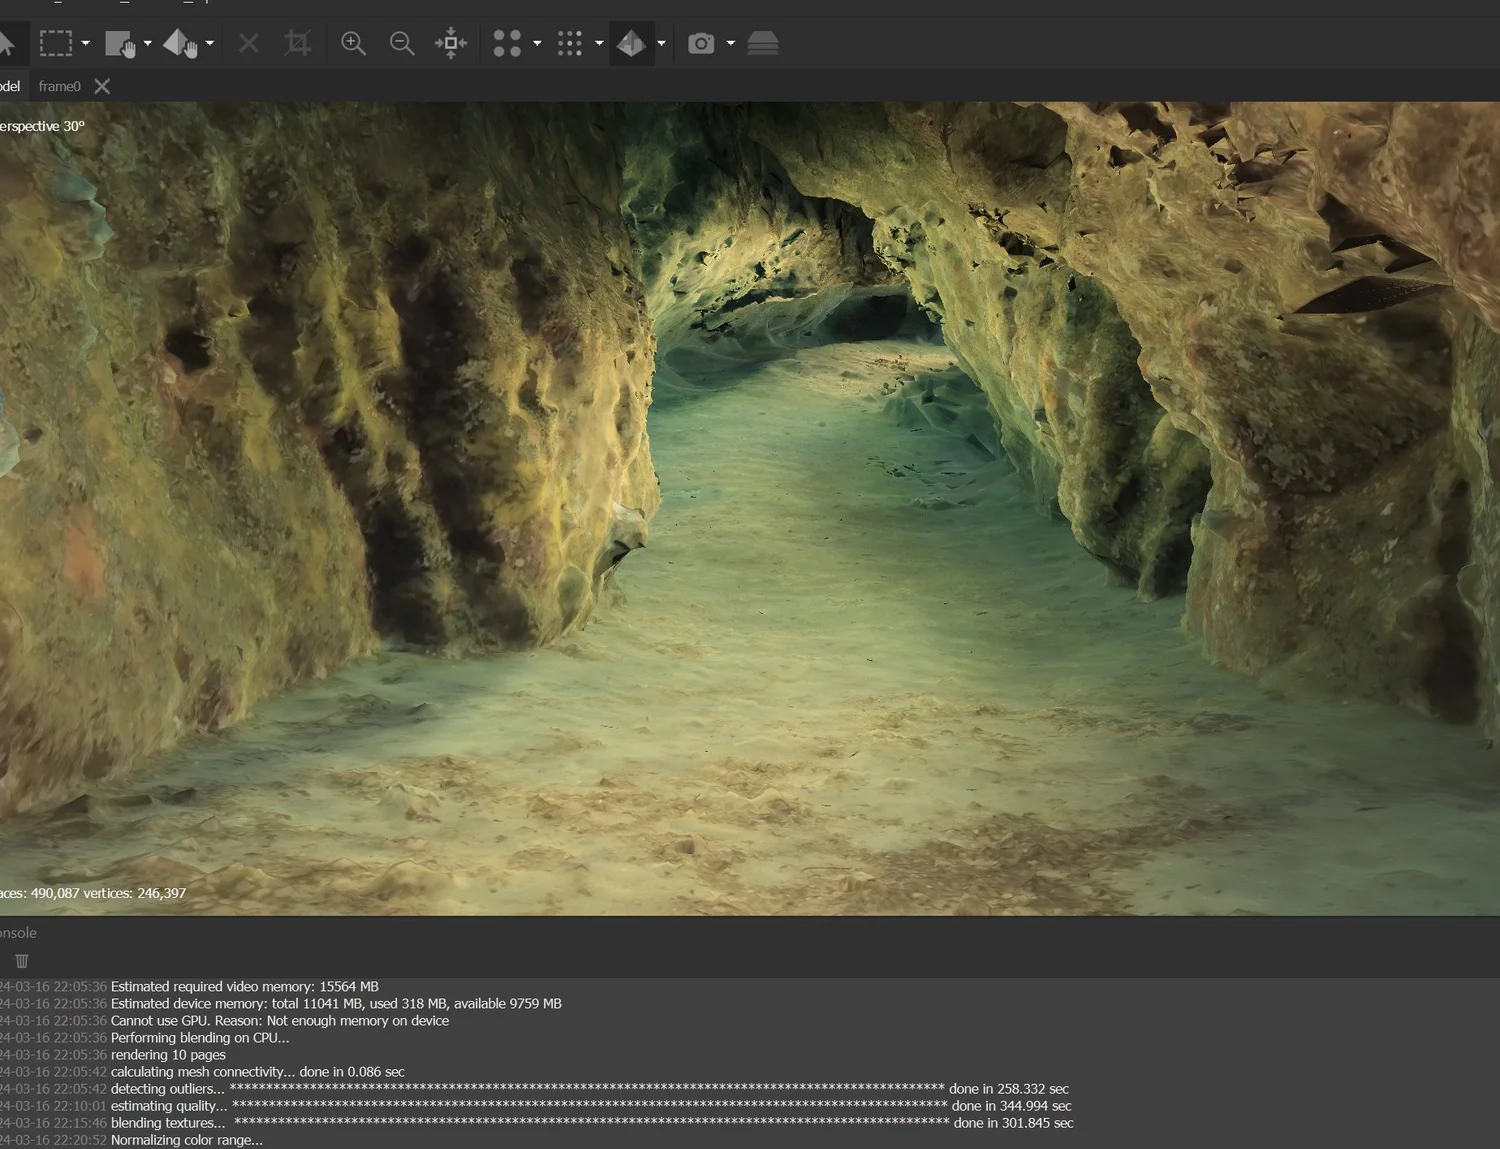1500x1149 pixels.
Task: Select the rotate object tool
Action: point(181,43)
